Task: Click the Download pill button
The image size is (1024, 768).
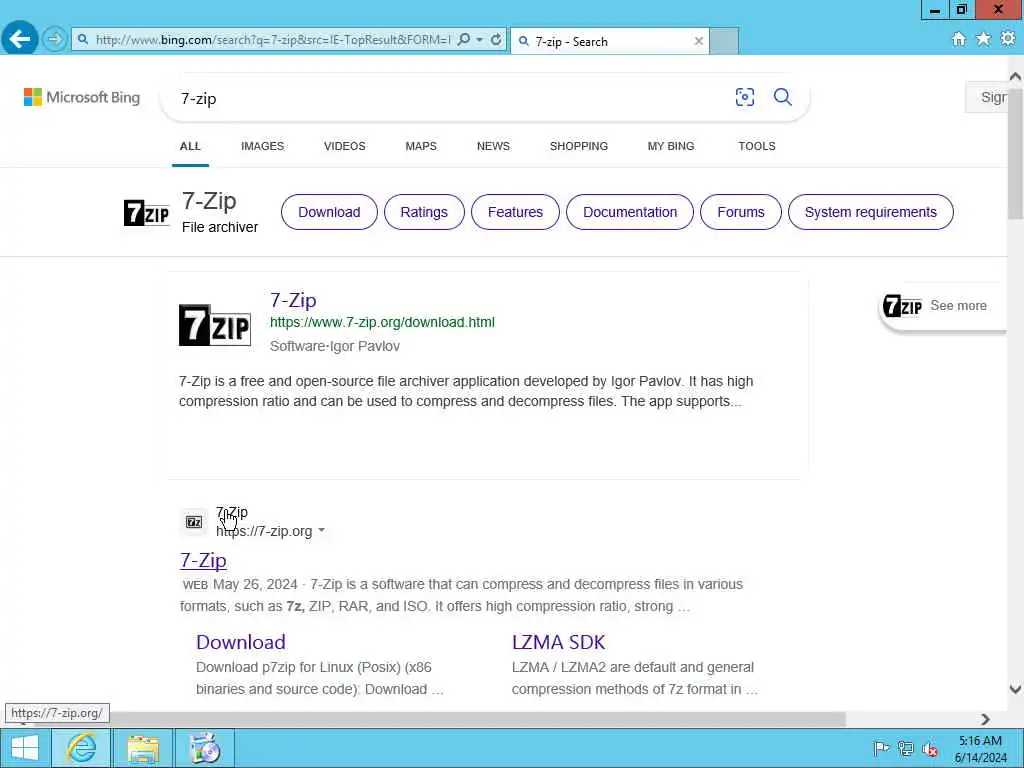Action: [x=329, y=212]
